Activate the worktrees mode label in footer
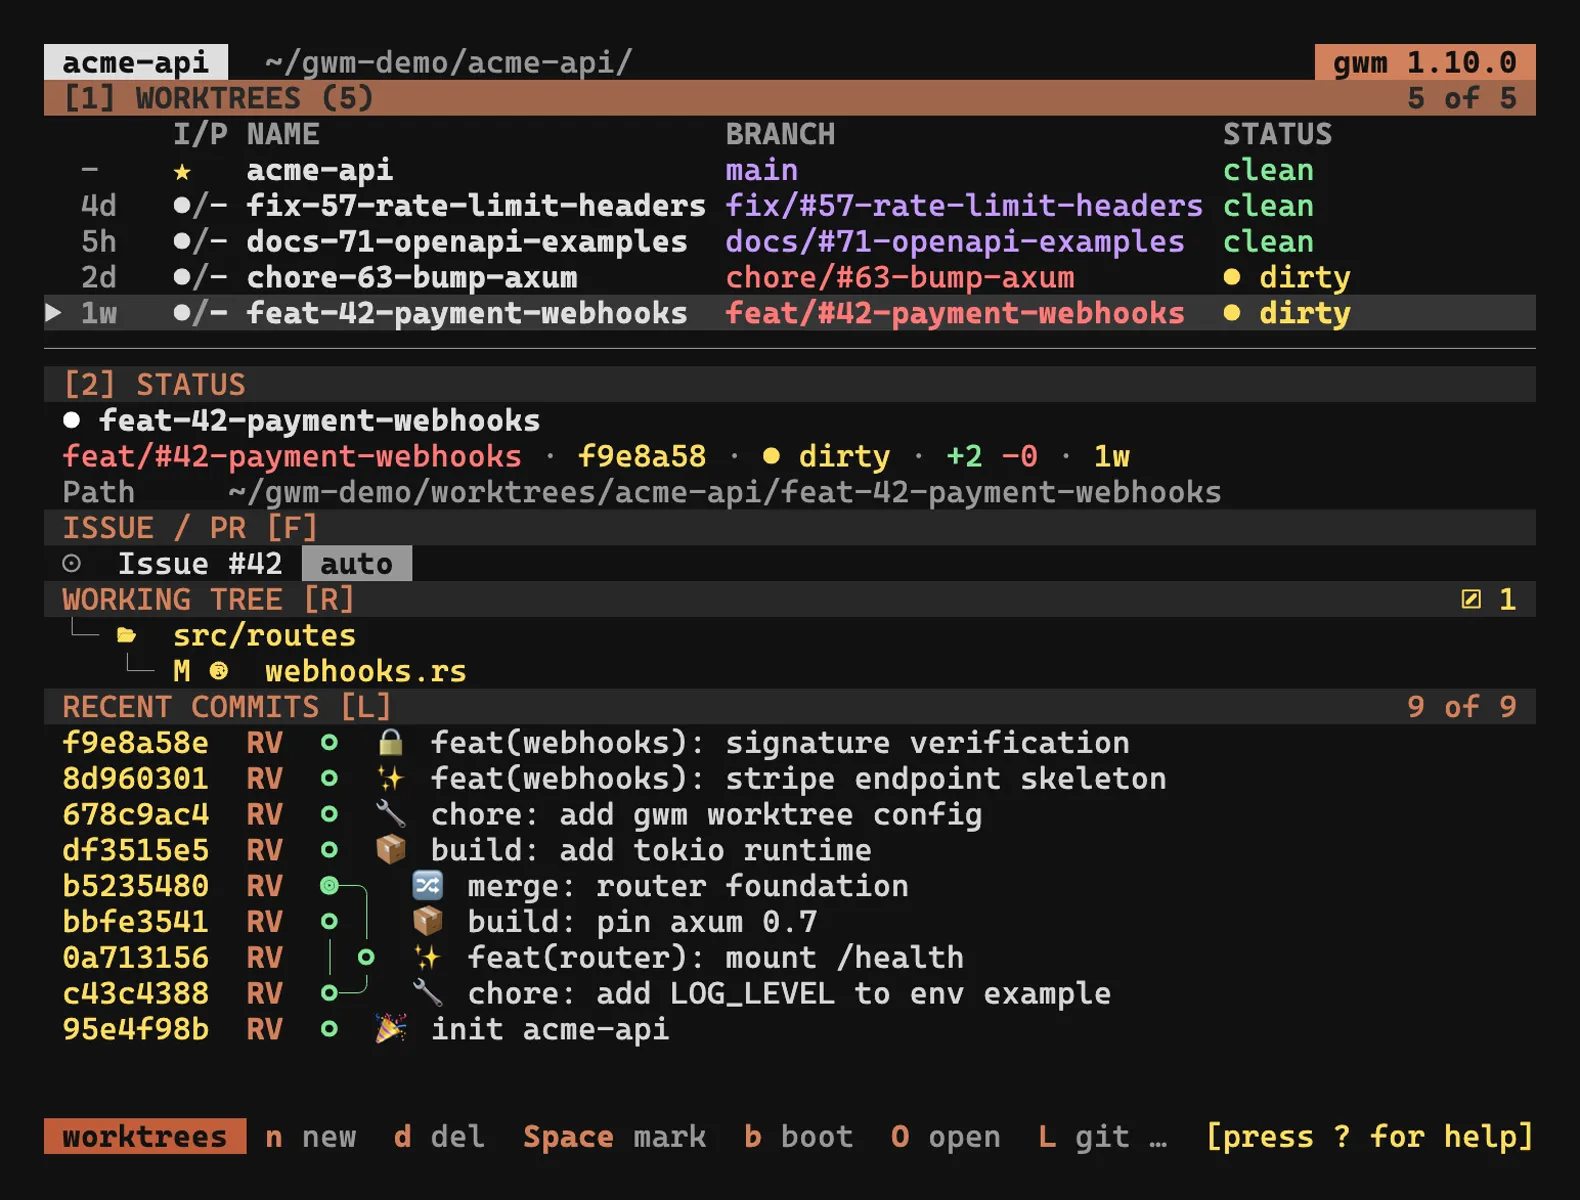Screen dimensions: 1580x1200 coord(145,1136)
